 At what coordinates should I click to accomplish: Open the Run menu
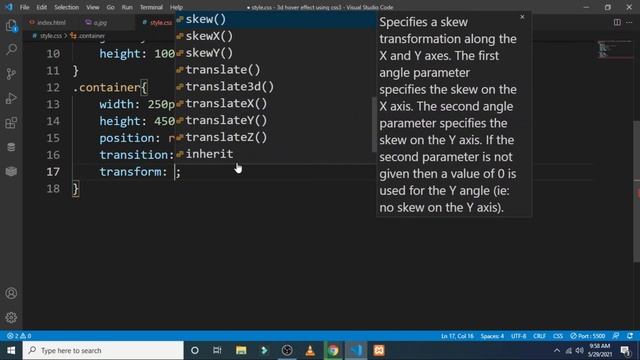pos(127,7)
